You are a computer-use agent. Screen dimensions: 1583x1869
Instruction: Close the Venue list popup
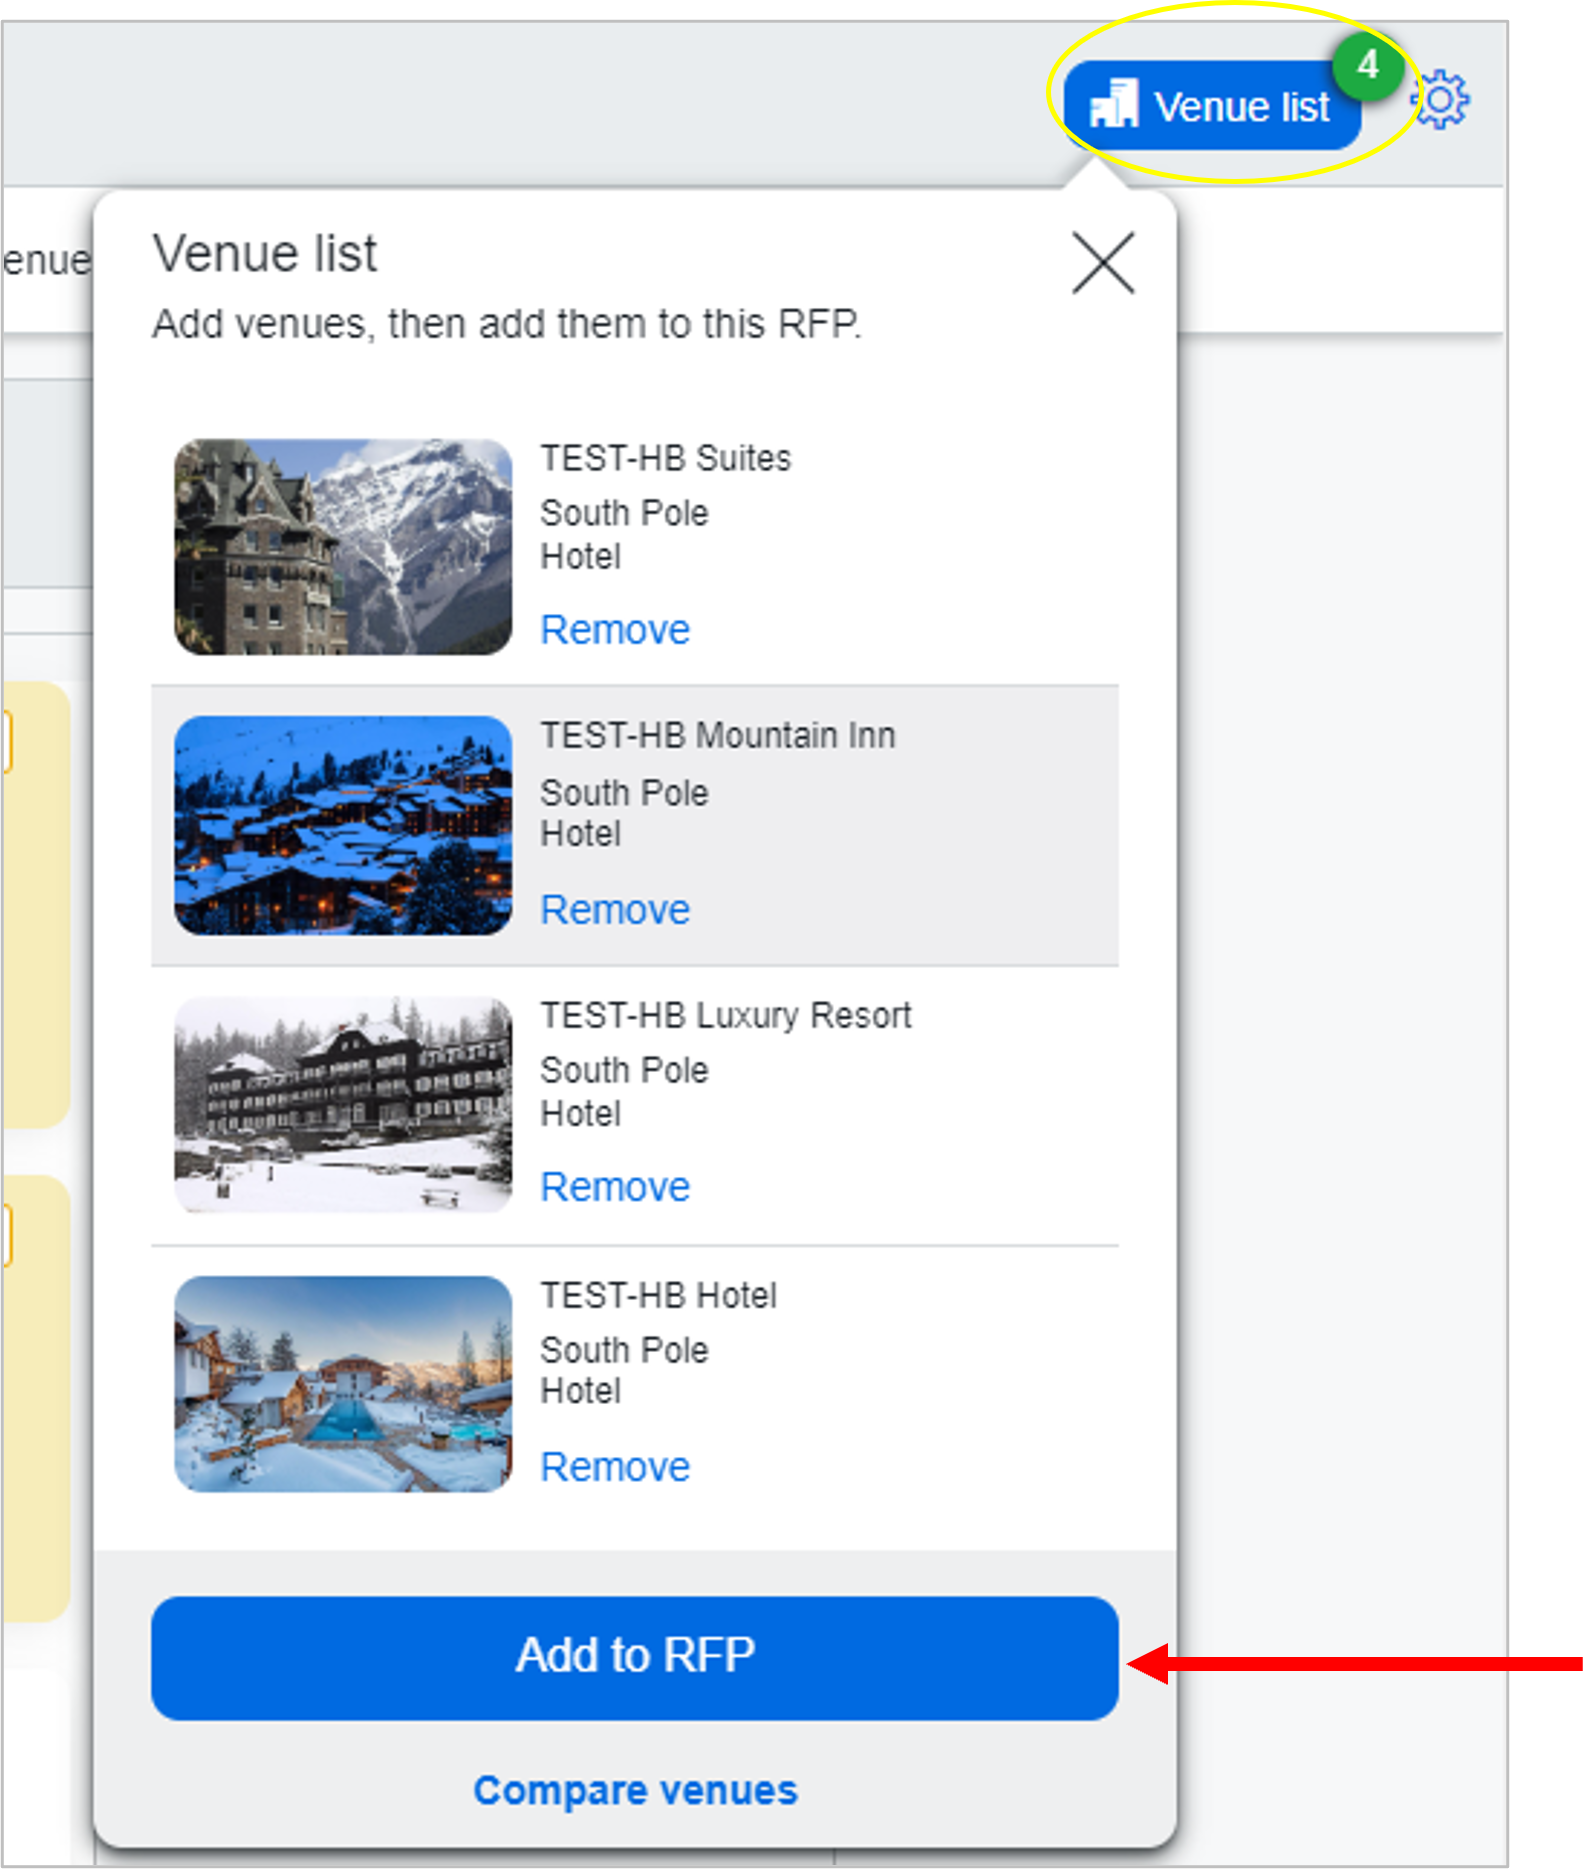coord(1103,263)
